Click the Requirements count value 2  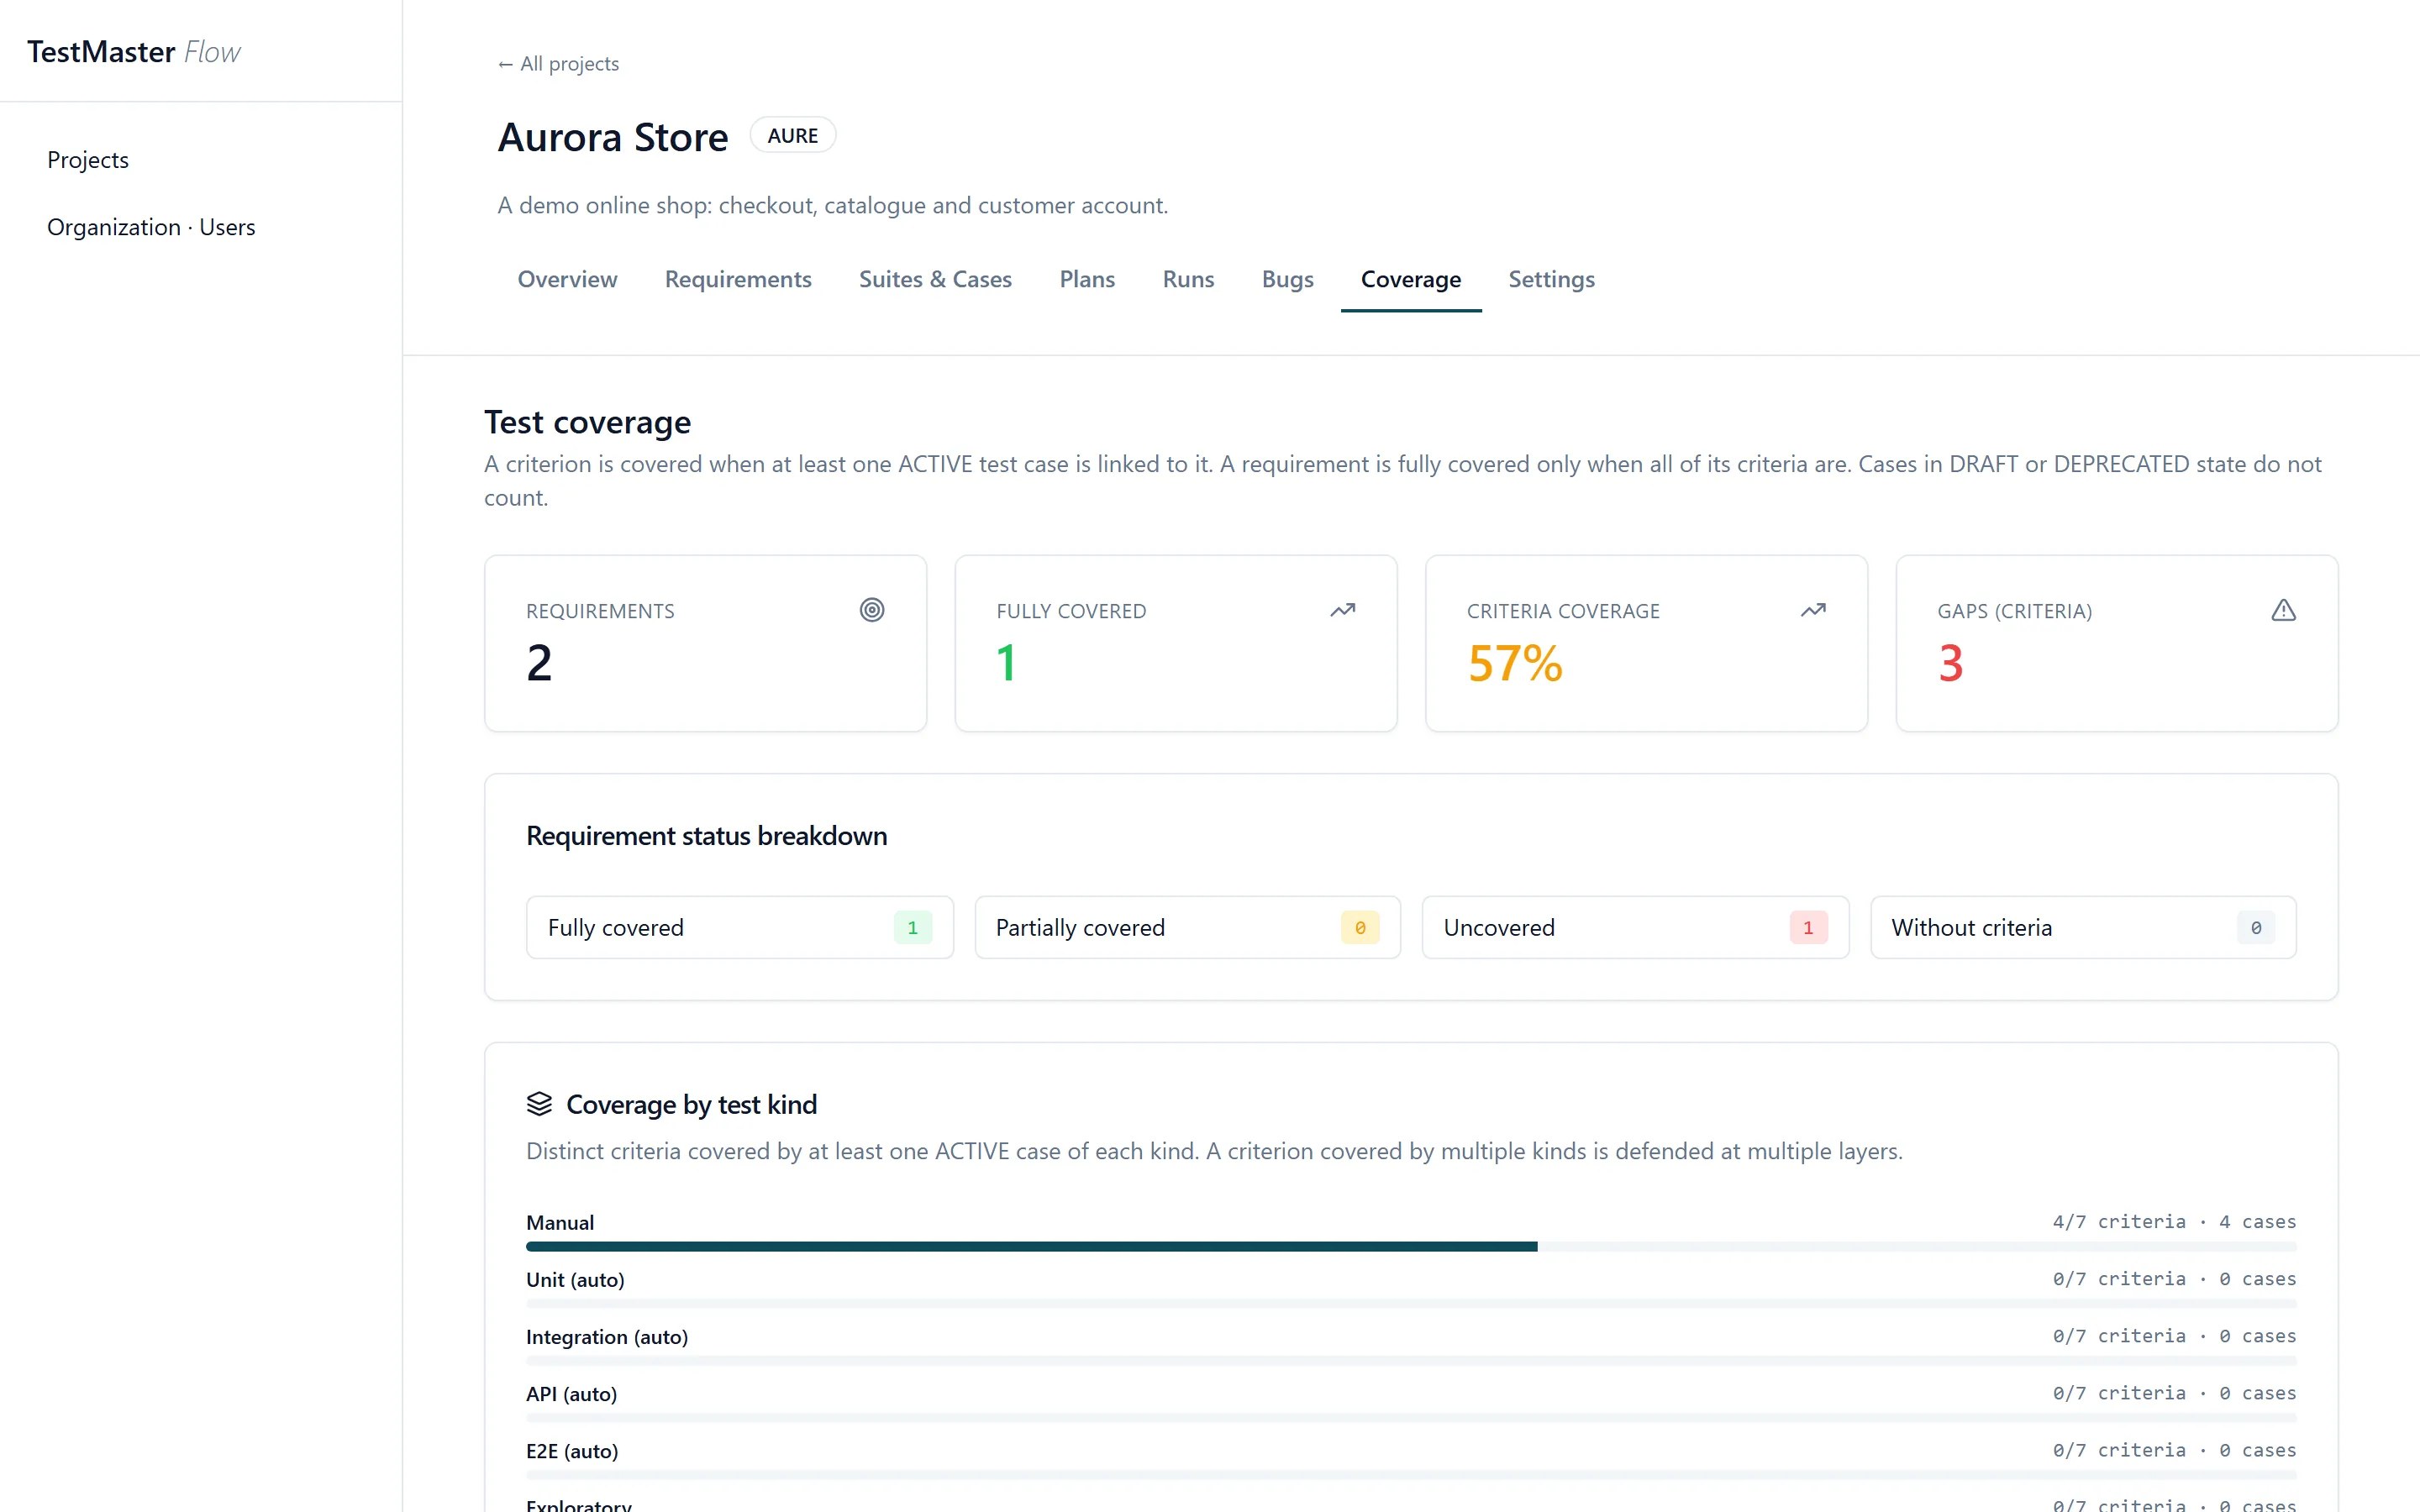[x=539, y=663]
